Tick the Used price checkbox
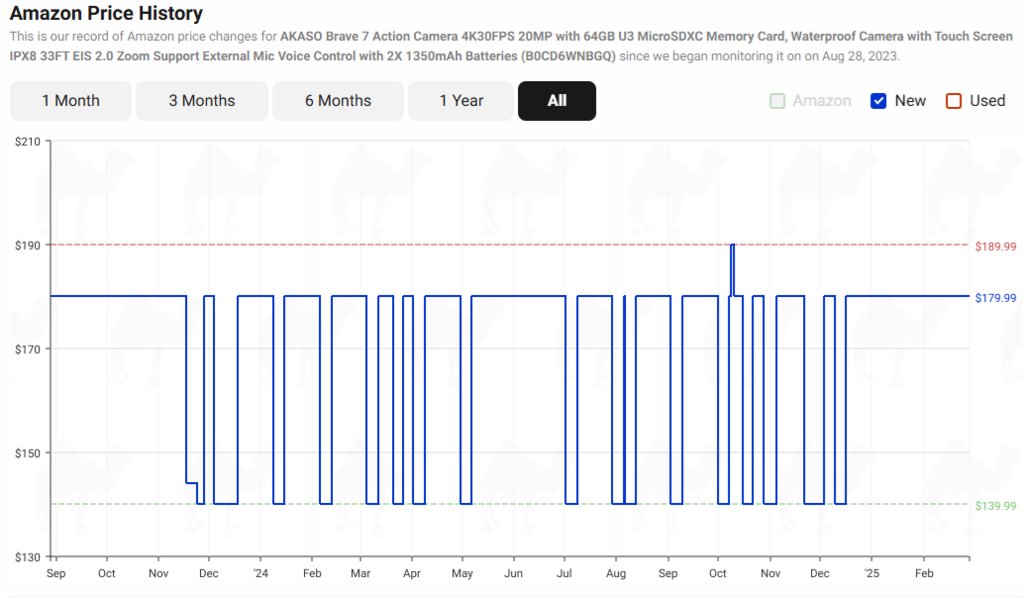The width and height of the screenshot is (1023, 598). pos(953,101)
